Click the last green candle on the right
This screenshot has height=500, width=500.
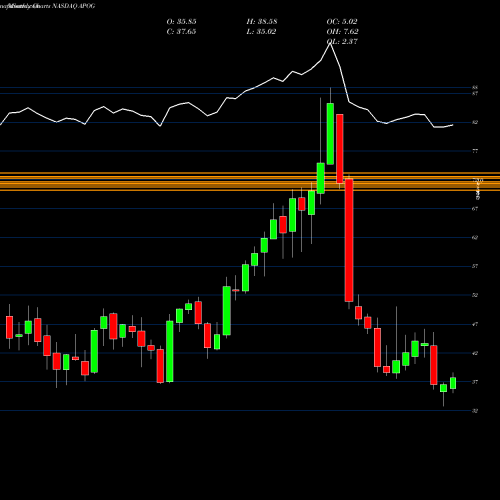click(453, 383)
